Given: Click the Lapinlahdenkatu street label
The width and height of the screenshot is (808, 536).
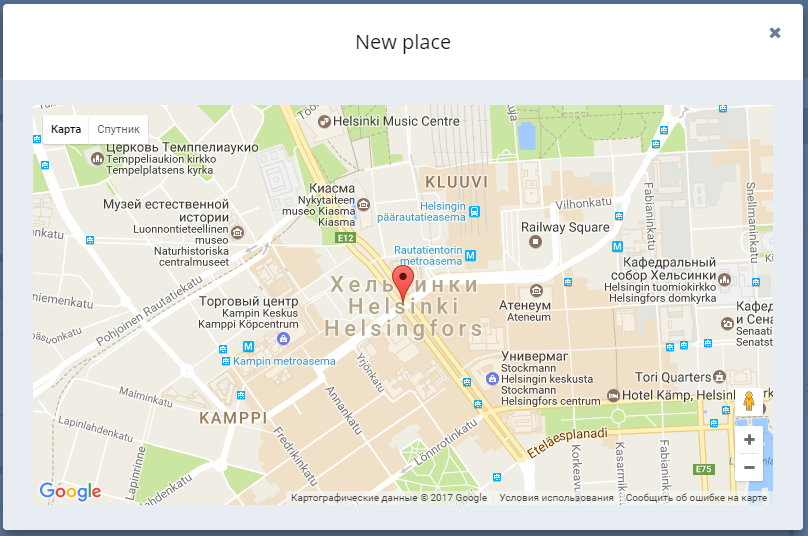Looking at the screenshot, I should click(x=96, y=429).
